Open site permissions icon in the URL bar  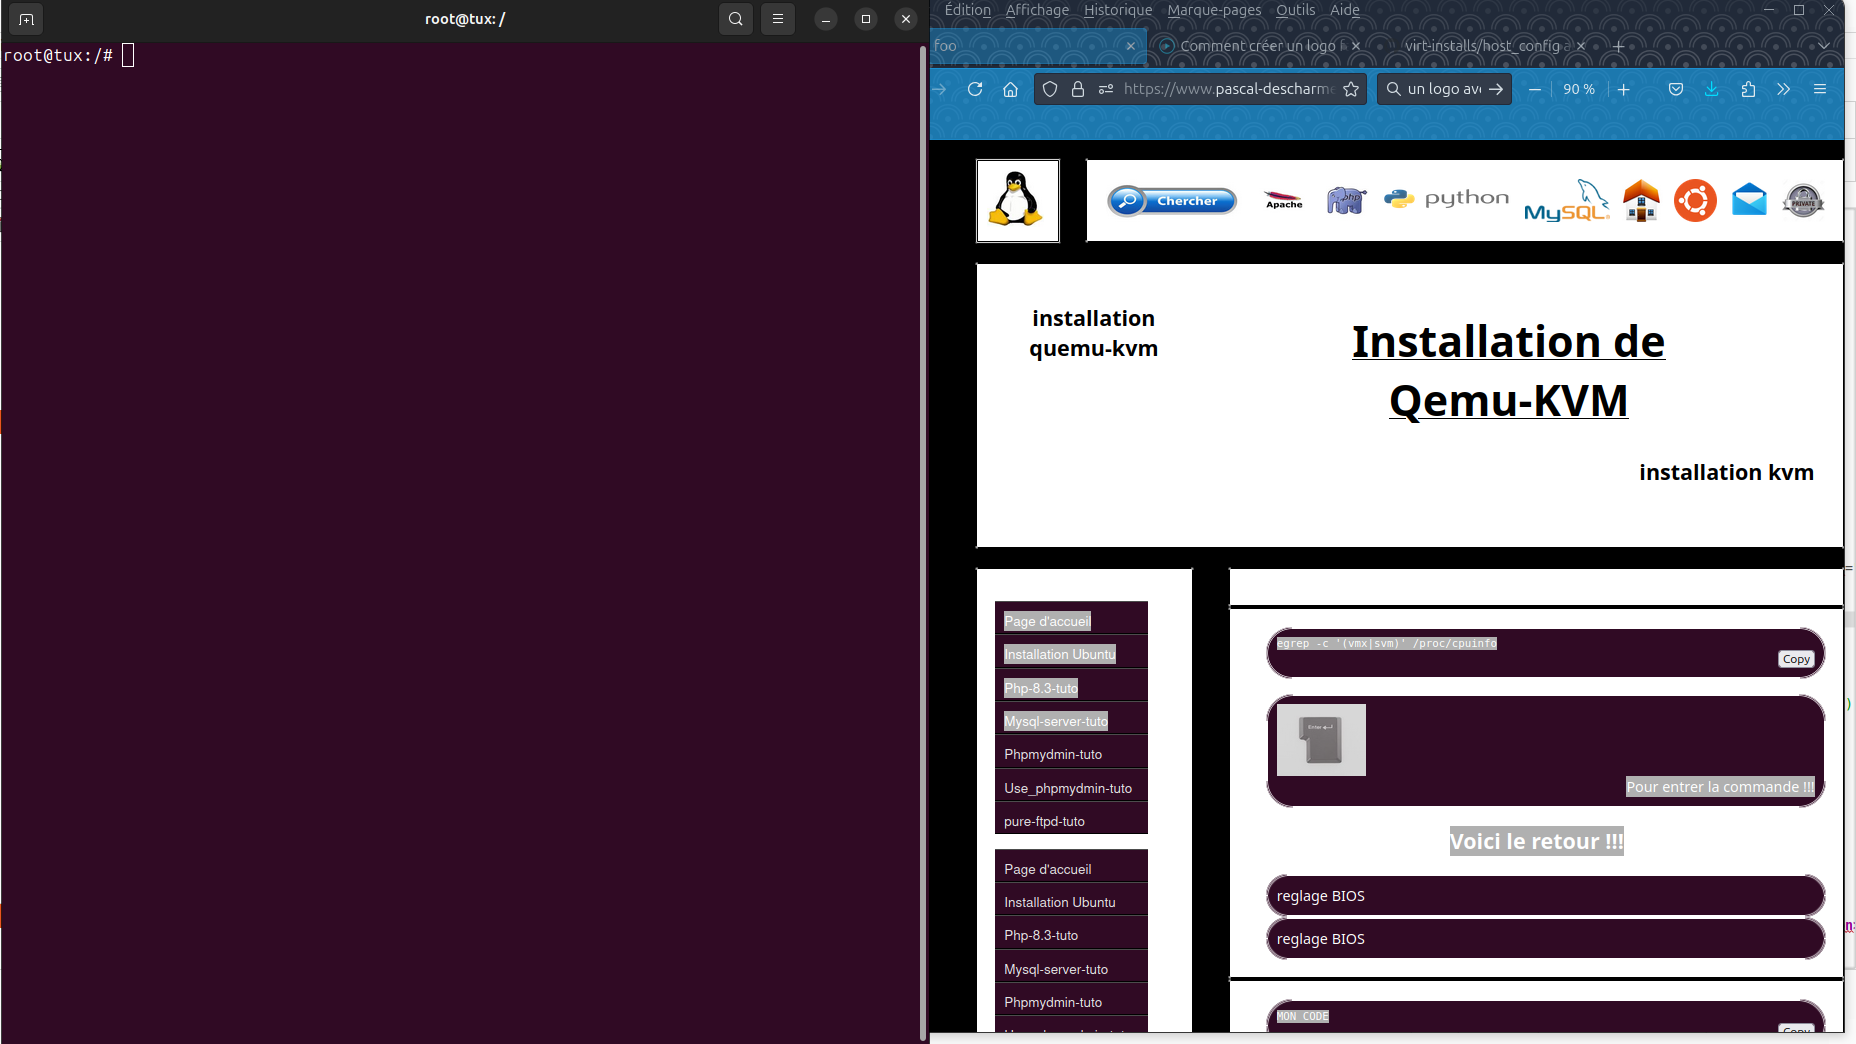[x=1106, y=89]
